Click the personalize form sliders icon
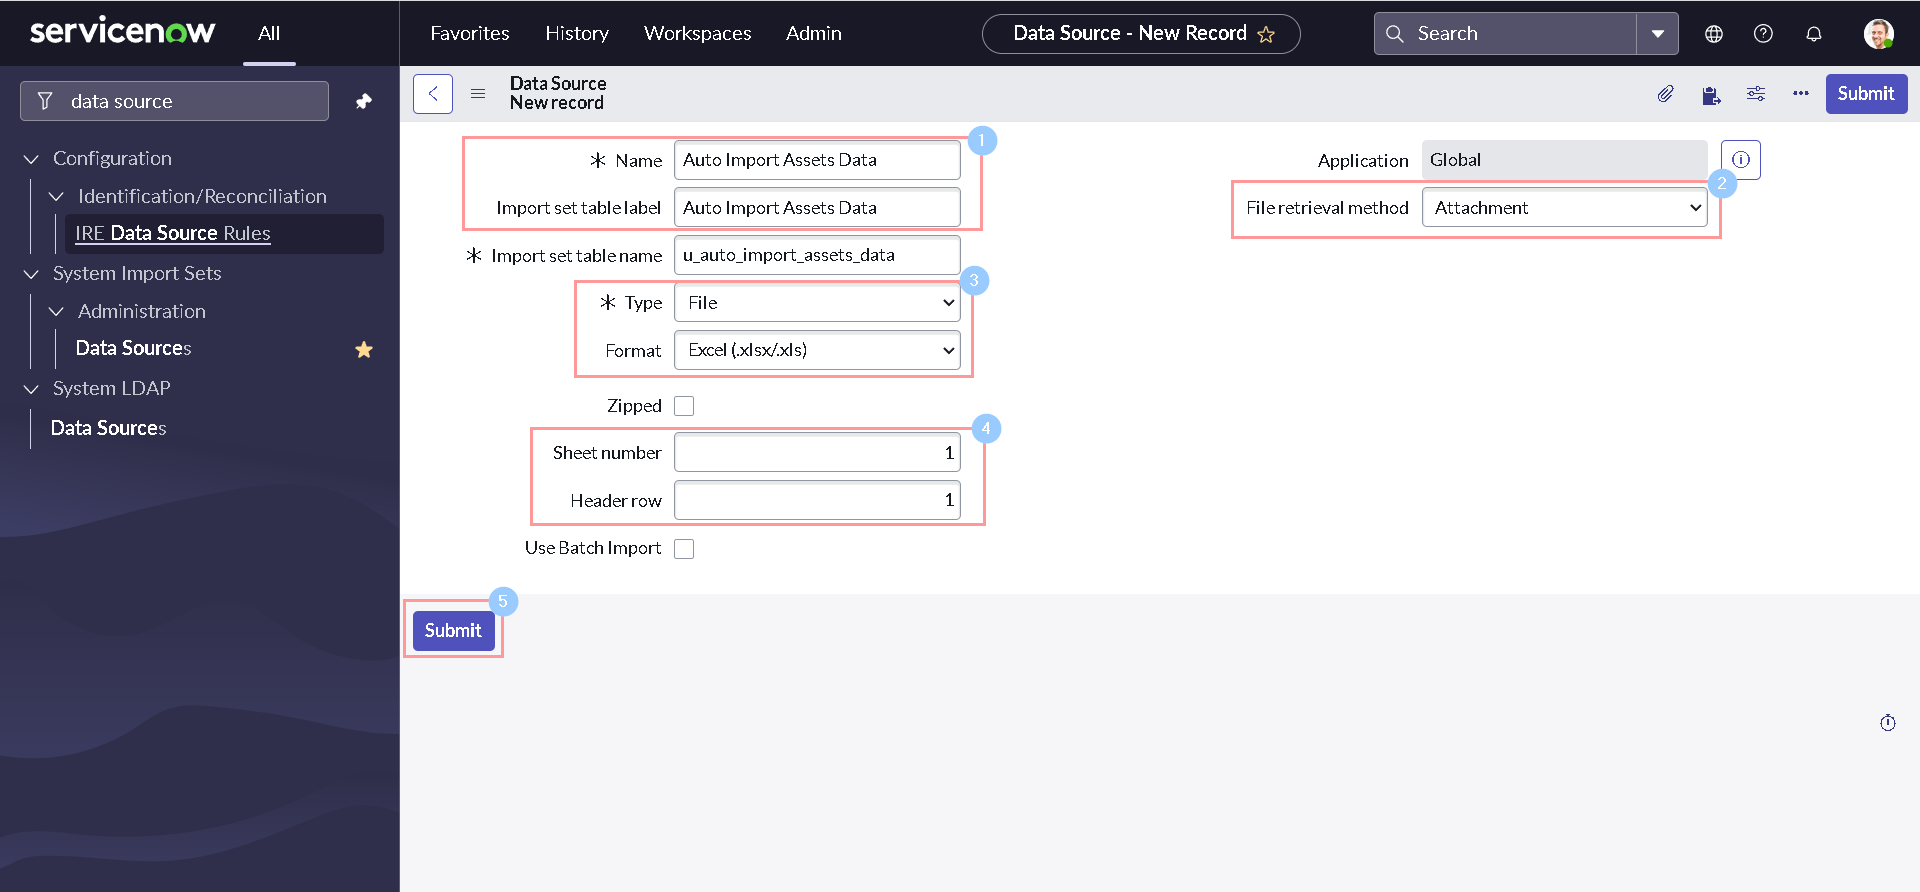The image size is (1920, 892). coord(1756,94)
